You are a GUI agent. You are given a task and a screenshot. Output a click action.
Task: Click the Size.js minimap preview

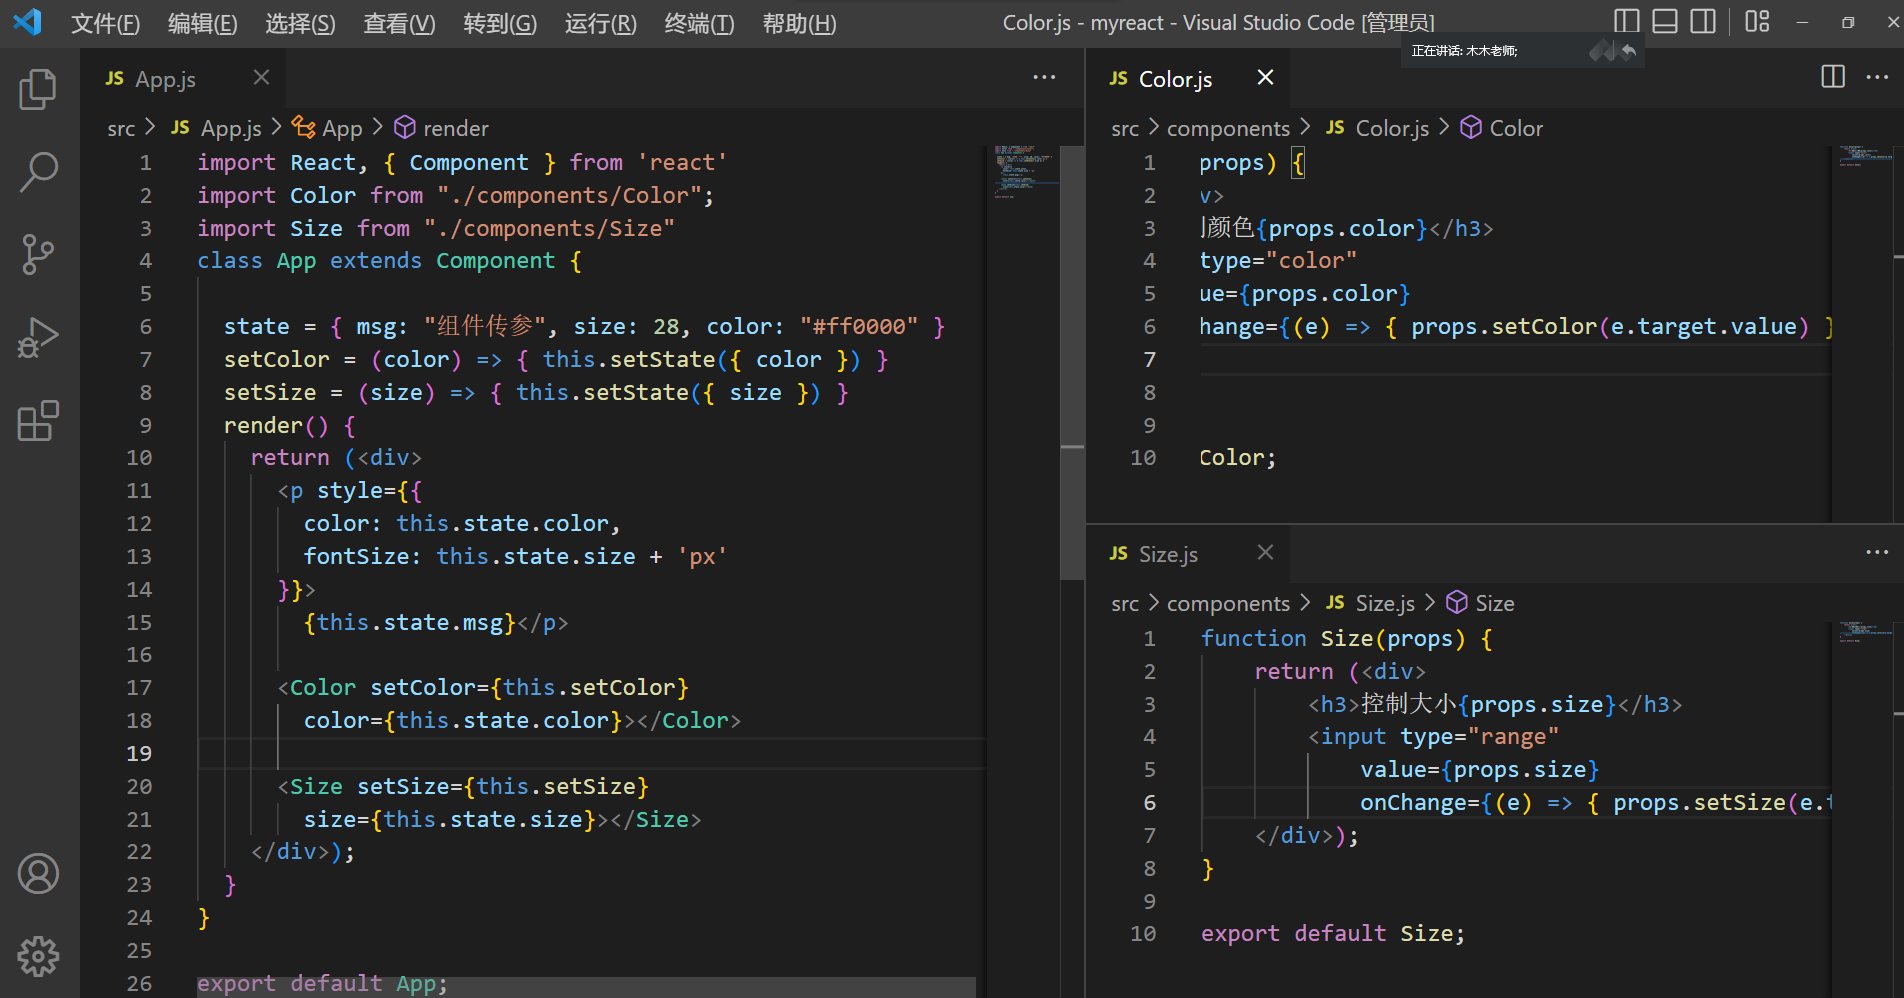click(x=1866, y=632)
